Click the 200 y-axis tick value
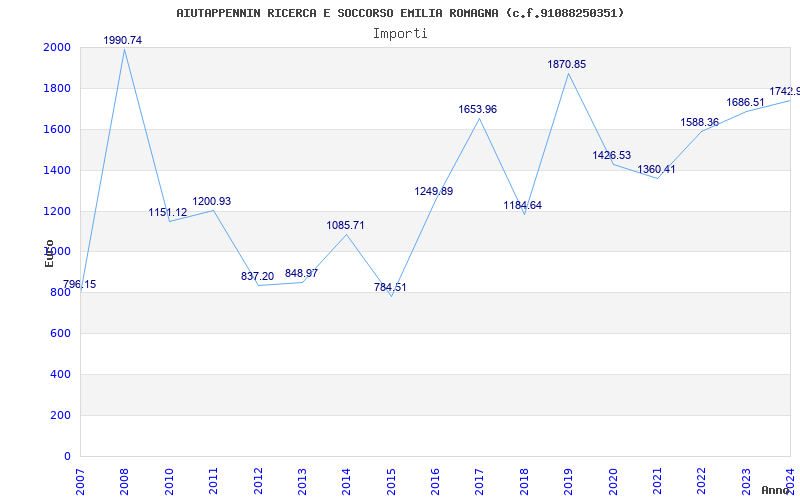The width and height of the screenshot is (800, 500). tap(60, 415)
